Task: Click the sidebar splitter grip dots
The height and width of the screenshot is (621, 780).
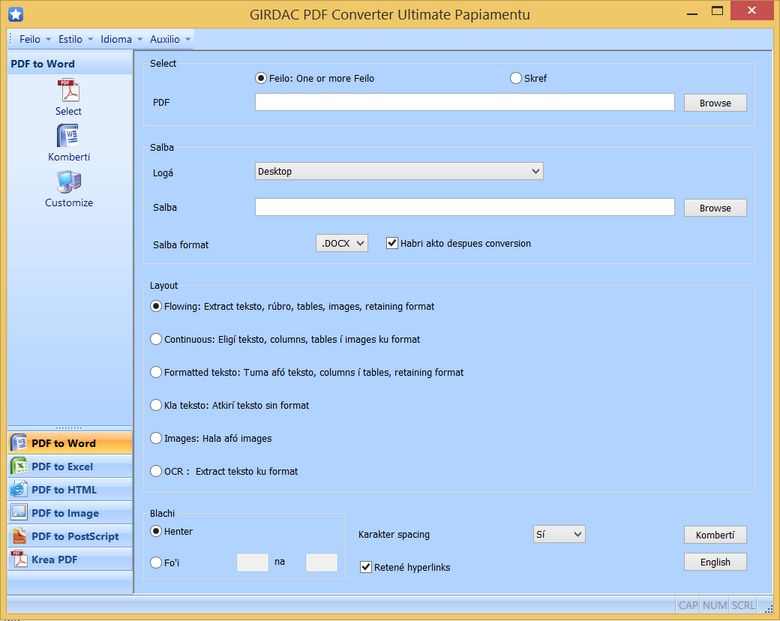Action: click(x=69, y=427)
